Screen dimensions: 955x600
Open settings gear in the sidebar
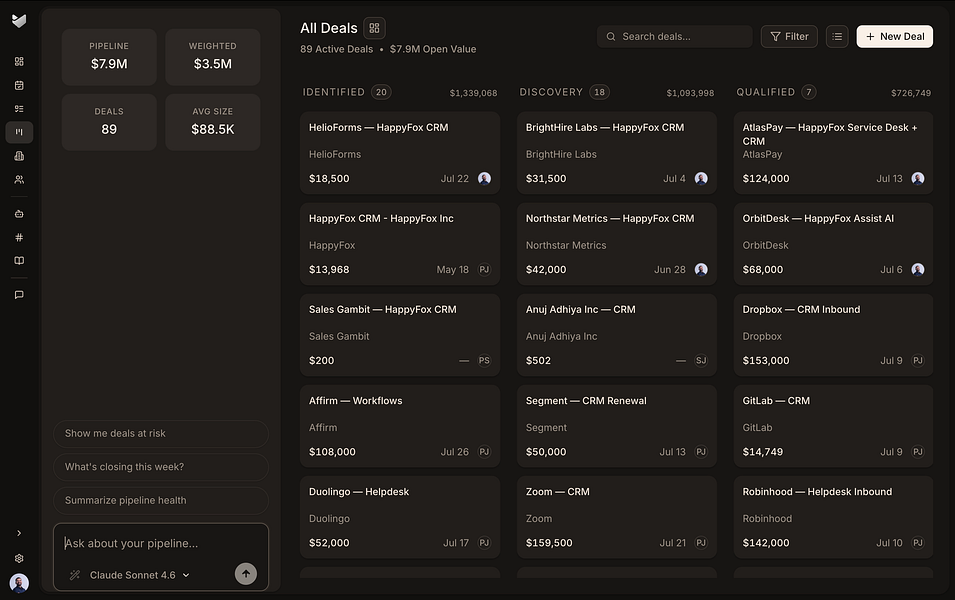pos(19,559)
